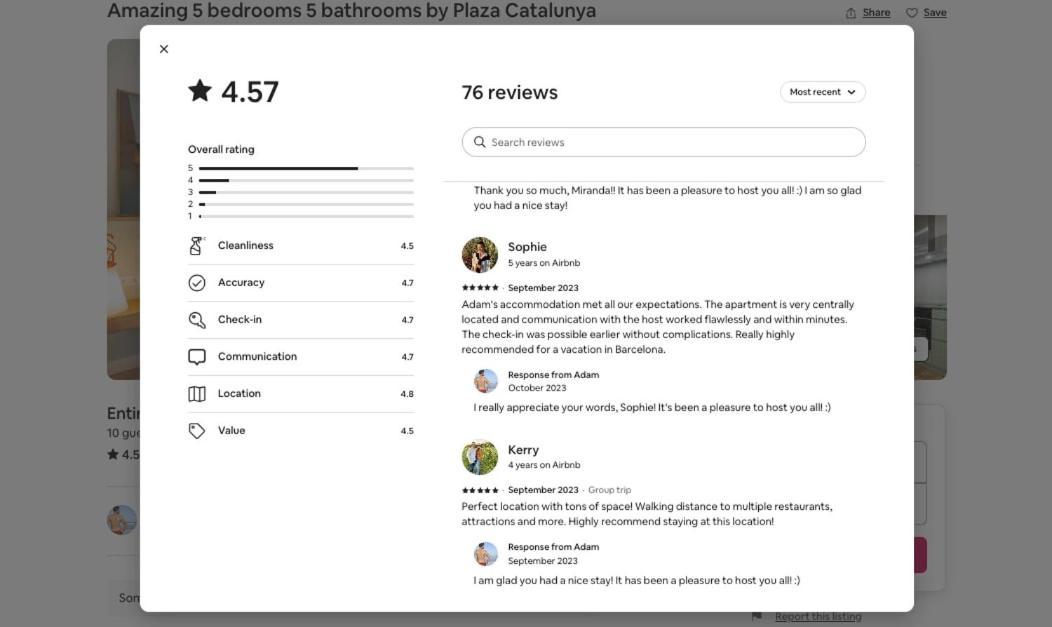Open Sophie's profile photo
This screenshot has height=627, width=1052.
click(x=480, y=255)
